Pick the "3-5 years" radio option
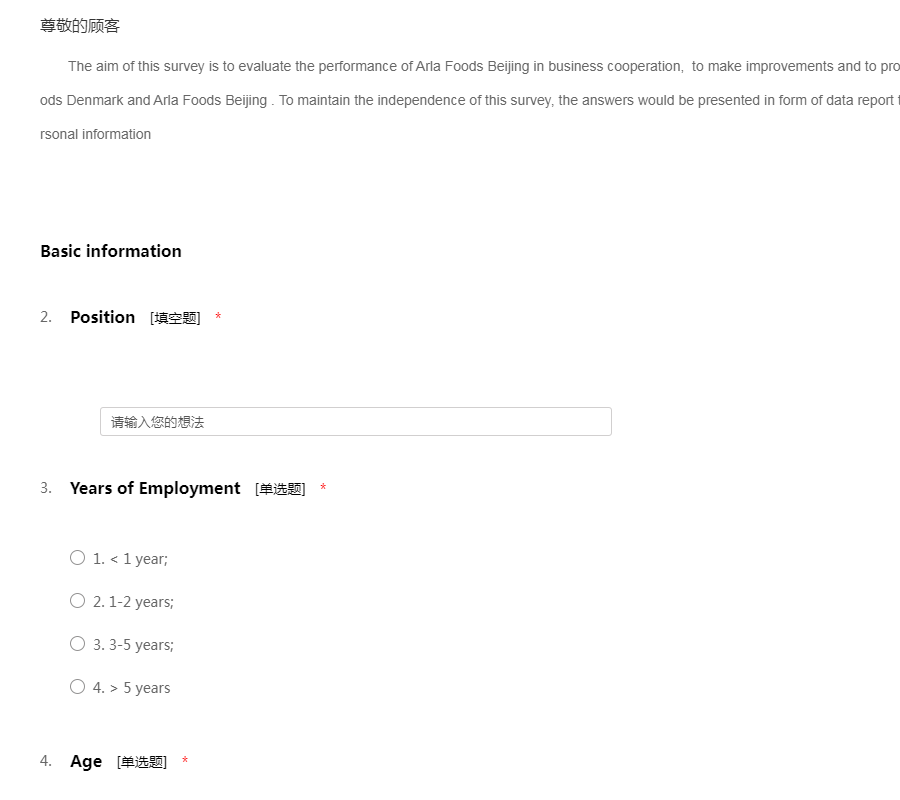Viewport: 900px width, 800px height. pos(78,644)
